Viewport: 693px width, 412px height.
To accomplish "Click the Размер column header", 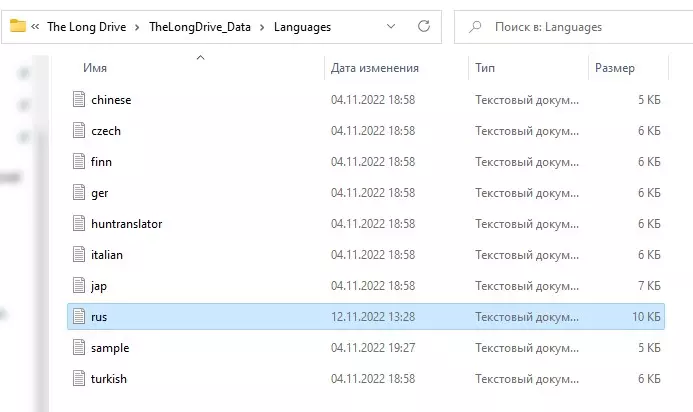I will point(615,68).
